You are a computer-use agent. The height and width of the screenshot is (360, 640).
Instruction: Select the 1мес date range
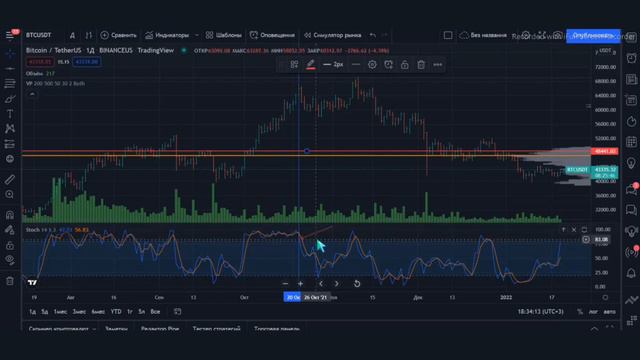click(60, 311)
